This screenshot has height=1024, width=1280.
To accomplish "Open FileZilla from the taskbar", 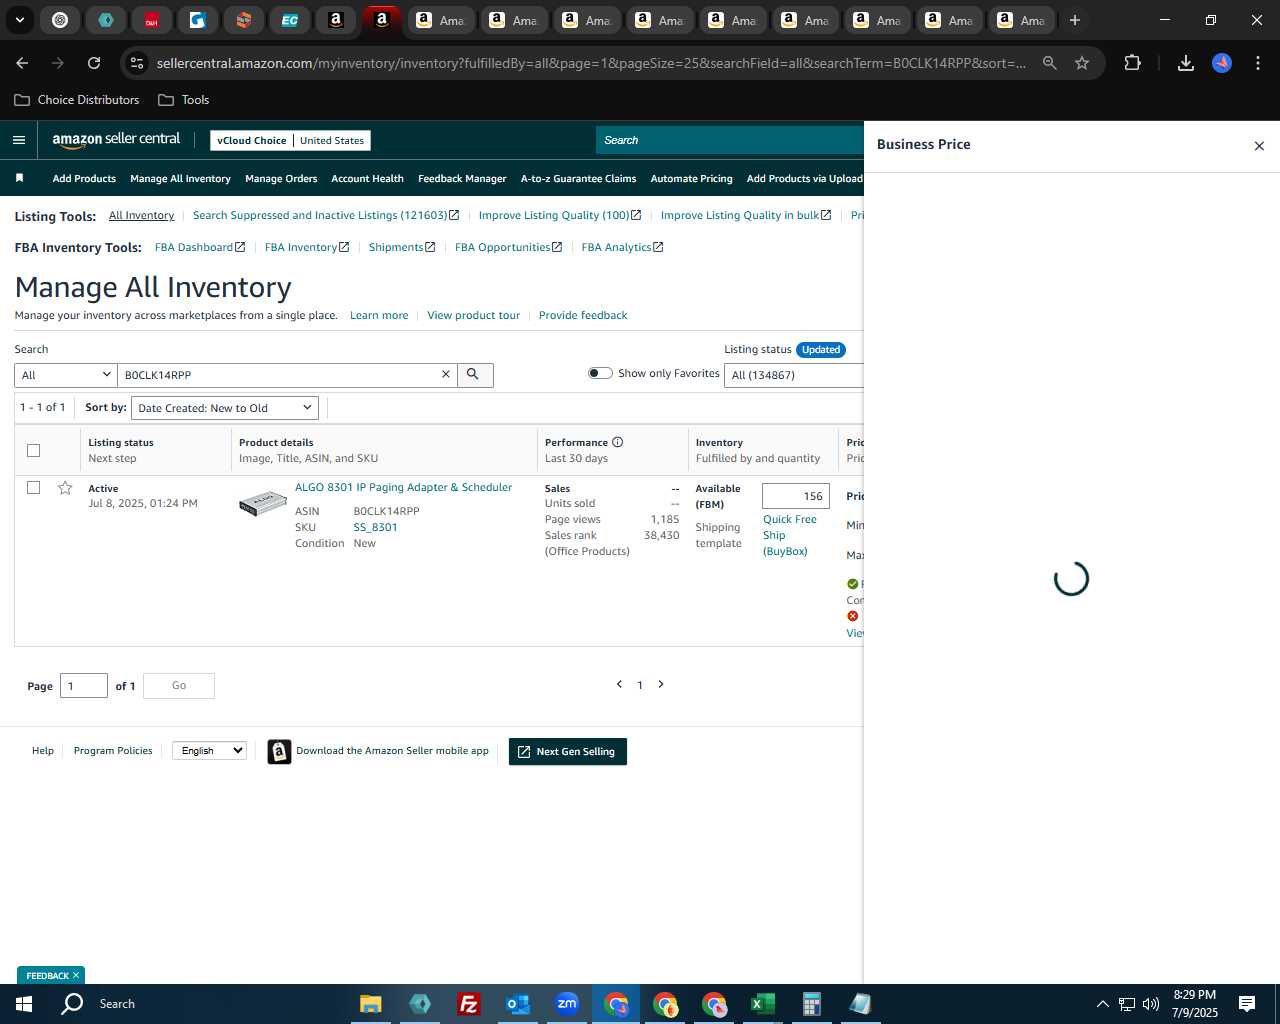I will (x=468, y=1004).
